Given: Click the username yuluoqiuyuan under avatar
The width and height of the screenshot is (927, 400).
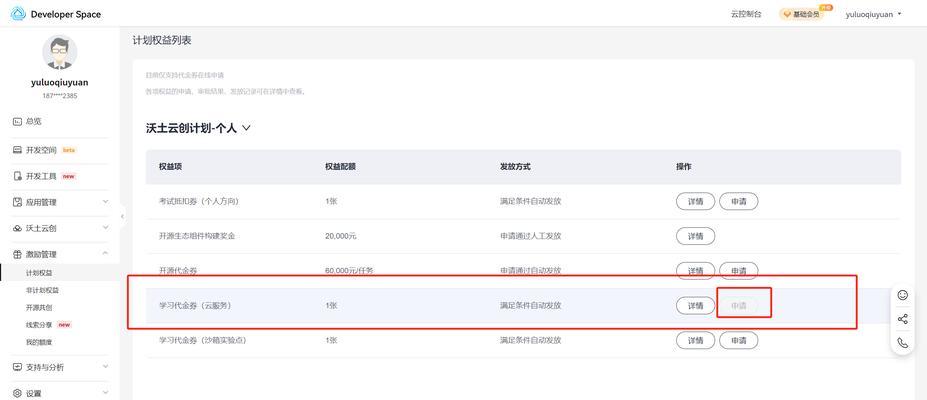Looking at the screenshot, I should coord(60,83).
